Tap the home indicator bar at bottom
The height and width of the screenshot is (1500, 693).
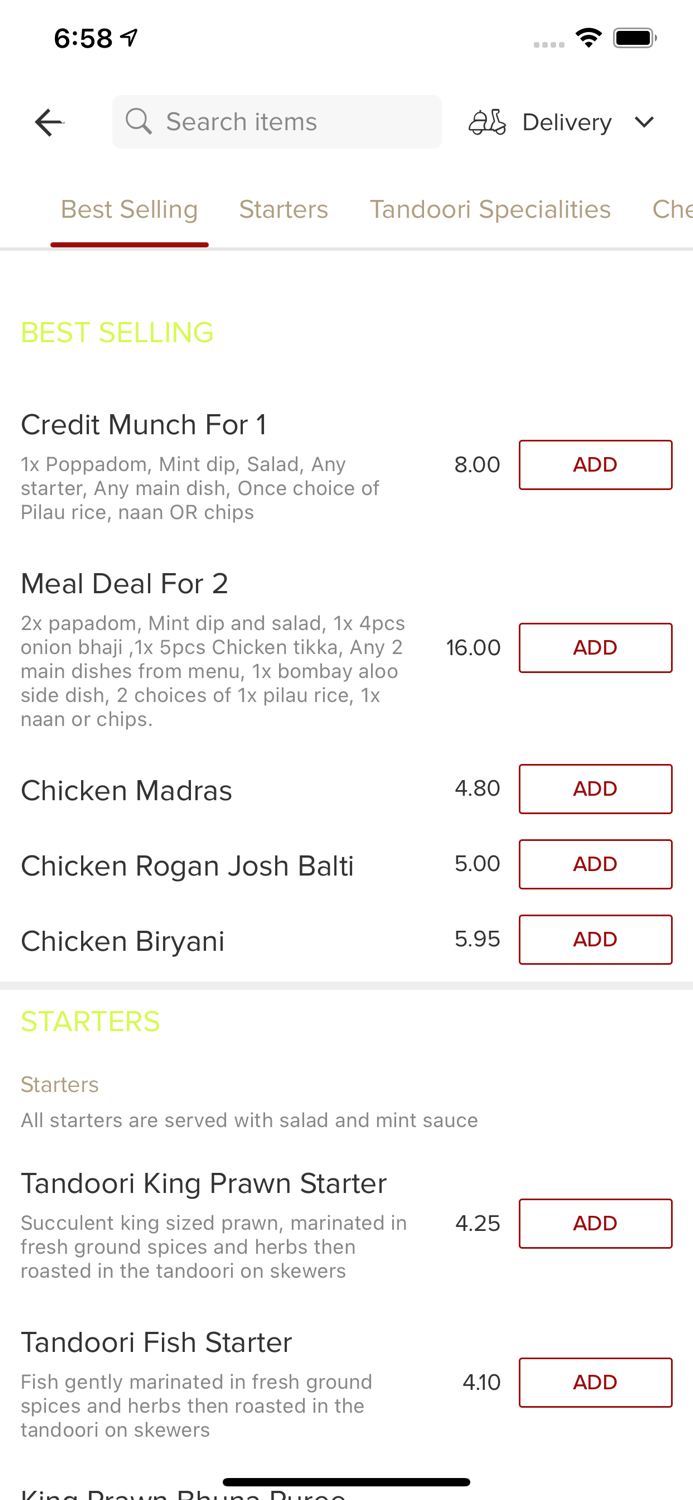pos(346,1482)
